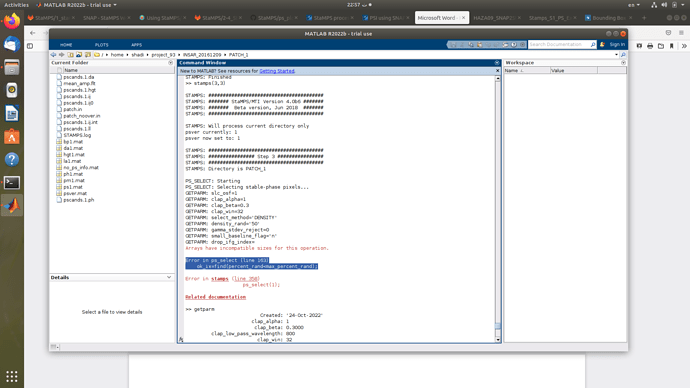Open the stamps error link

pos(220,279)
